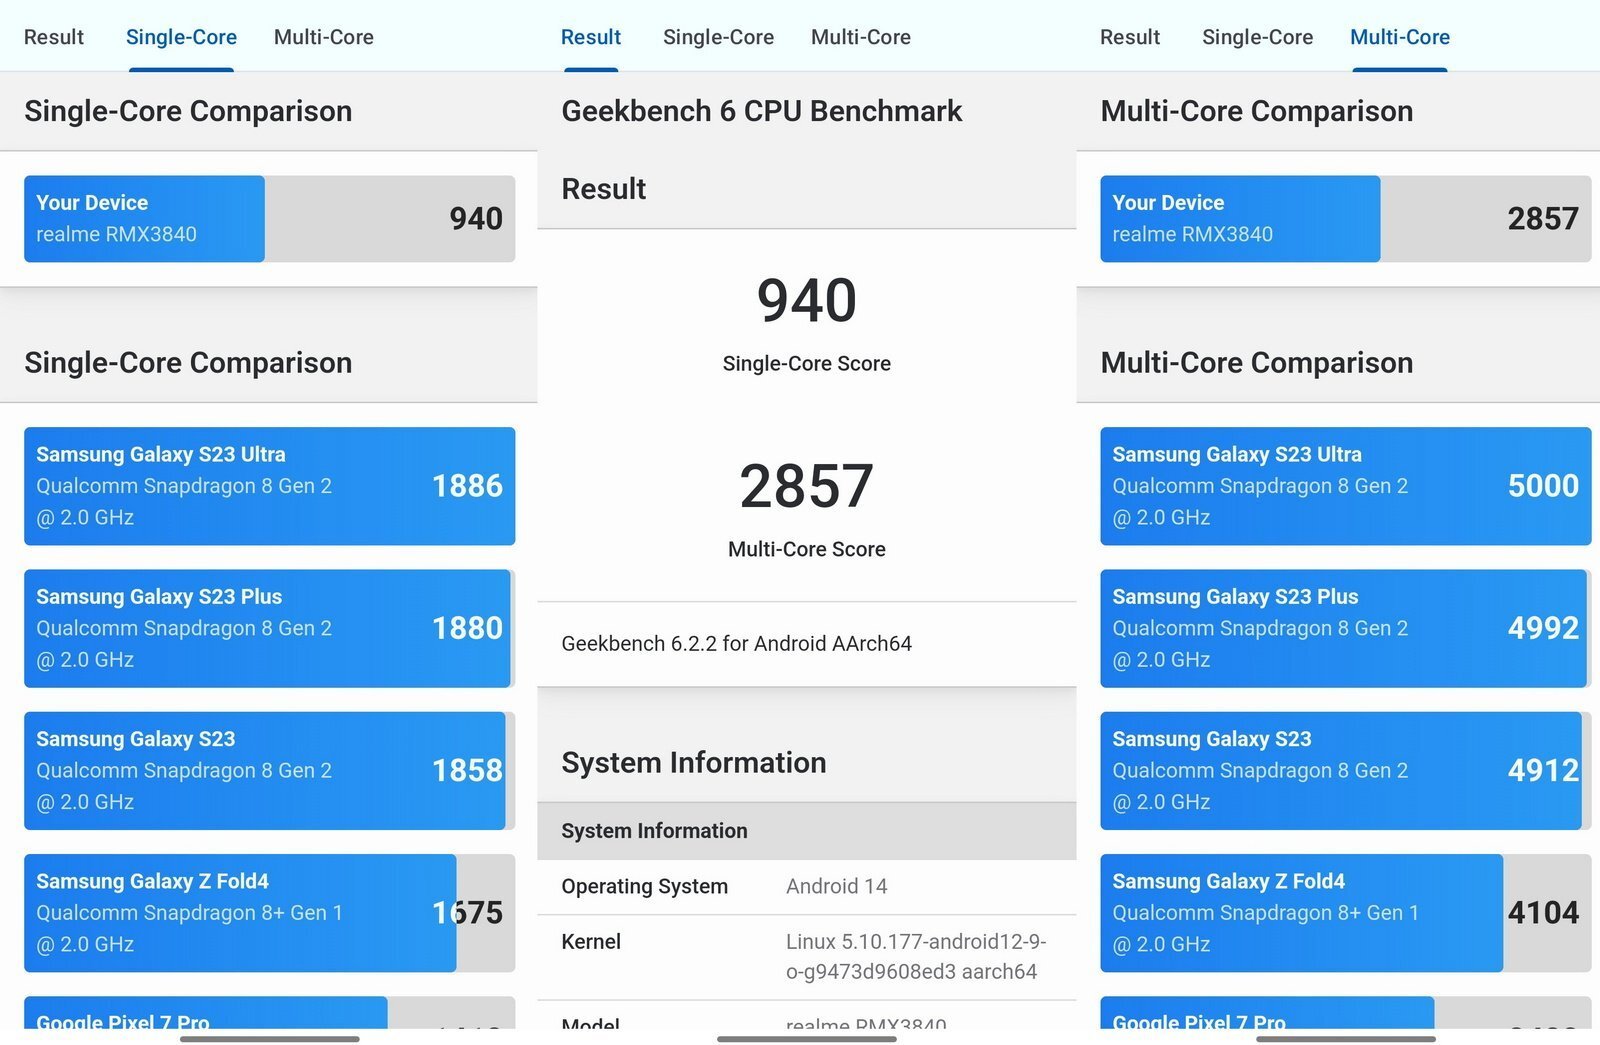The image size is (1600, 1045).
Task: Click the 2857 Multi-Core Score number
Action: click(x=807, y=486)
